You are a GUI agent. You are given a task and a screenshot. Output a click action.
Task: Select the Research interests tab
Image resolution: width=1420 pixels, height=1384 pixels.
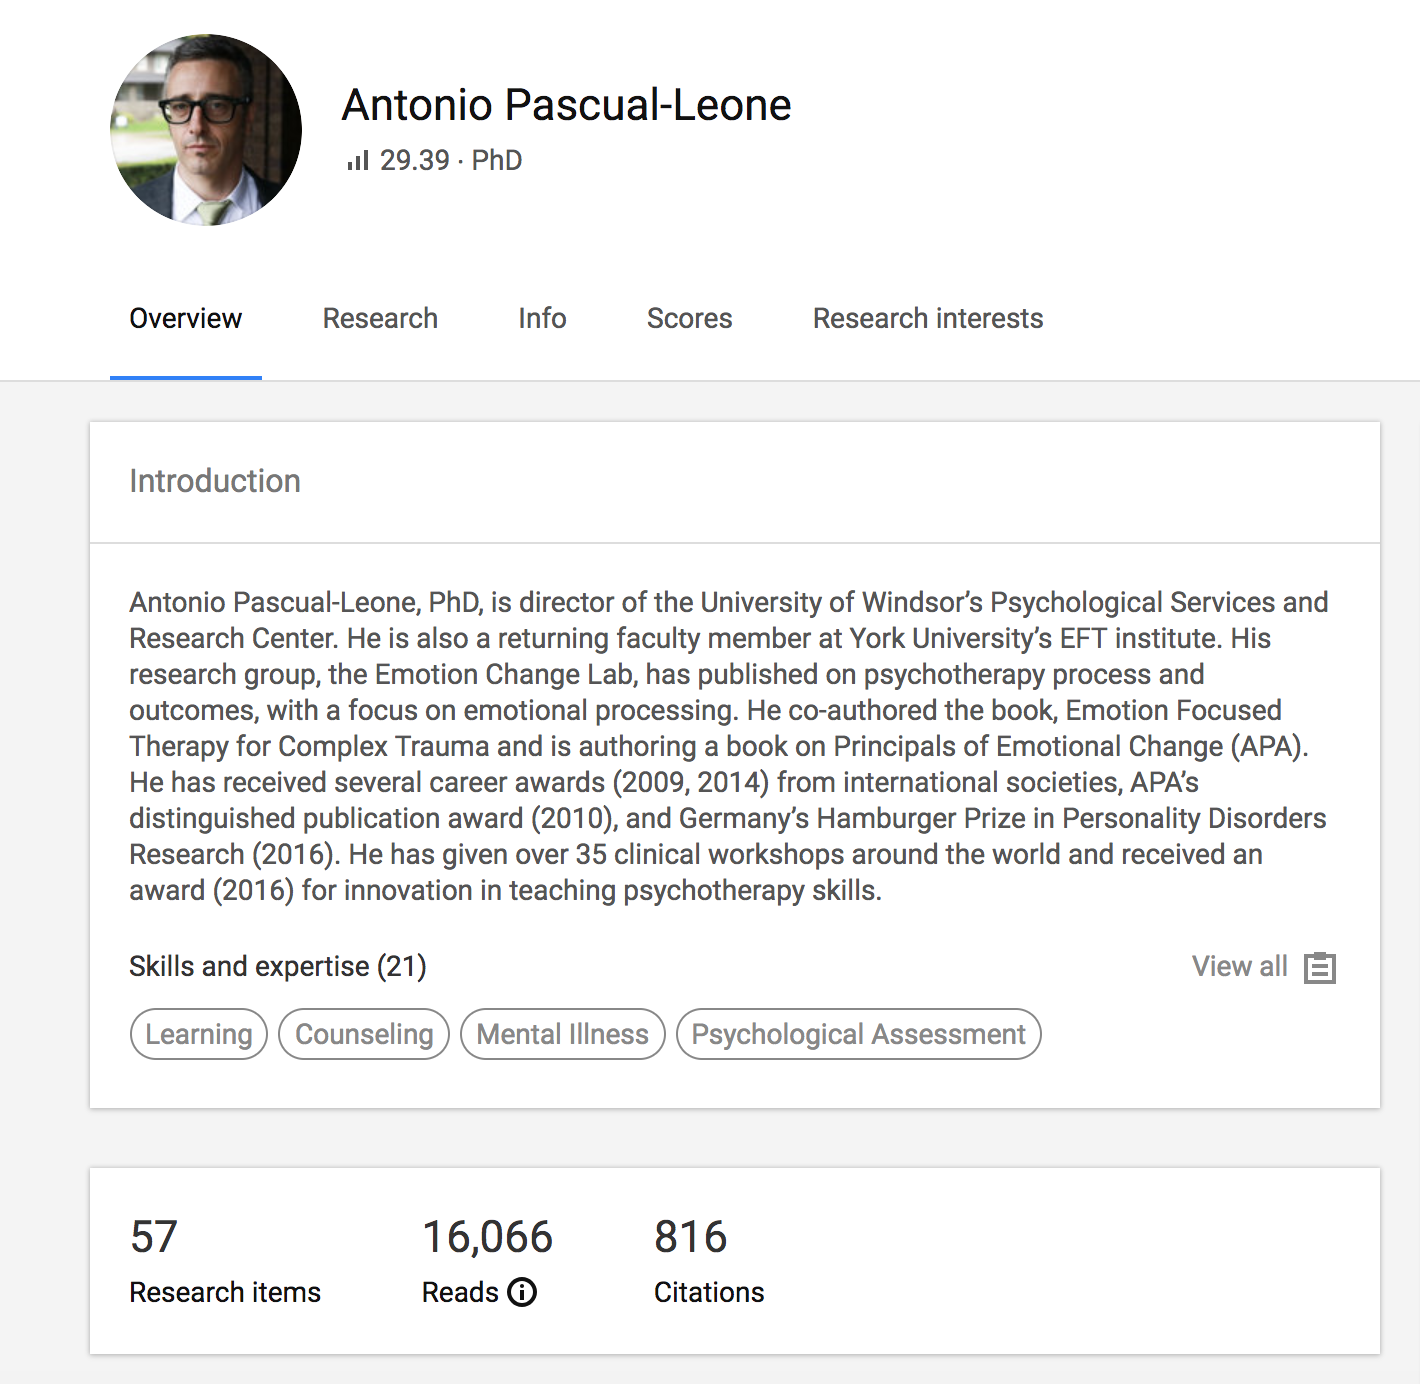927,318
